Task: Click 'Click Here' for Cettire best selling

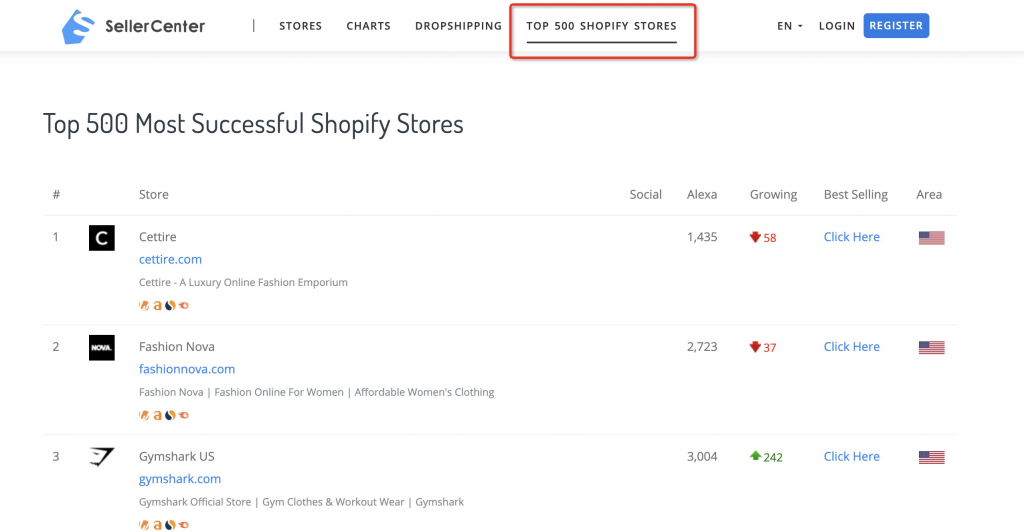Action: [x=852, y=237]
